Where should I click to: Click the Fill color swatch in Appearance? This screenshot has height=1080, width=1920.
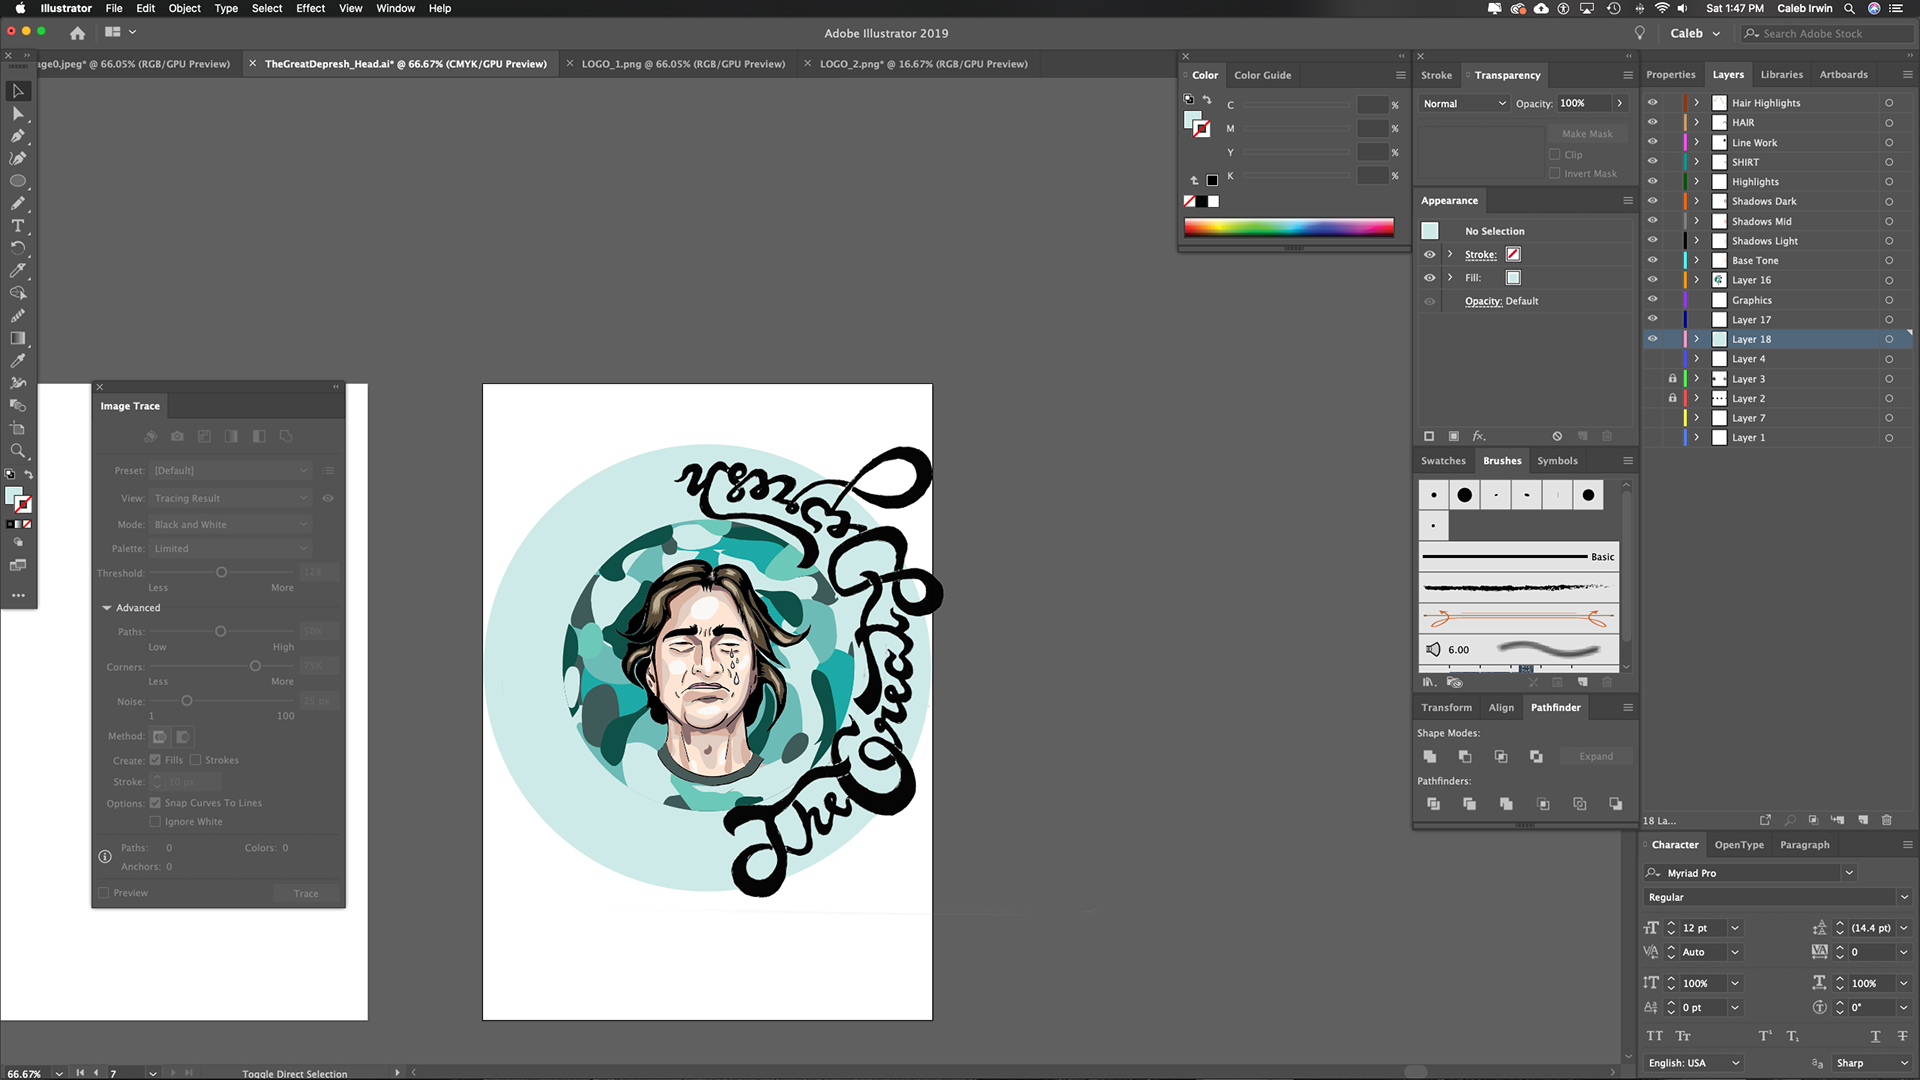[x=1513, y=278]
